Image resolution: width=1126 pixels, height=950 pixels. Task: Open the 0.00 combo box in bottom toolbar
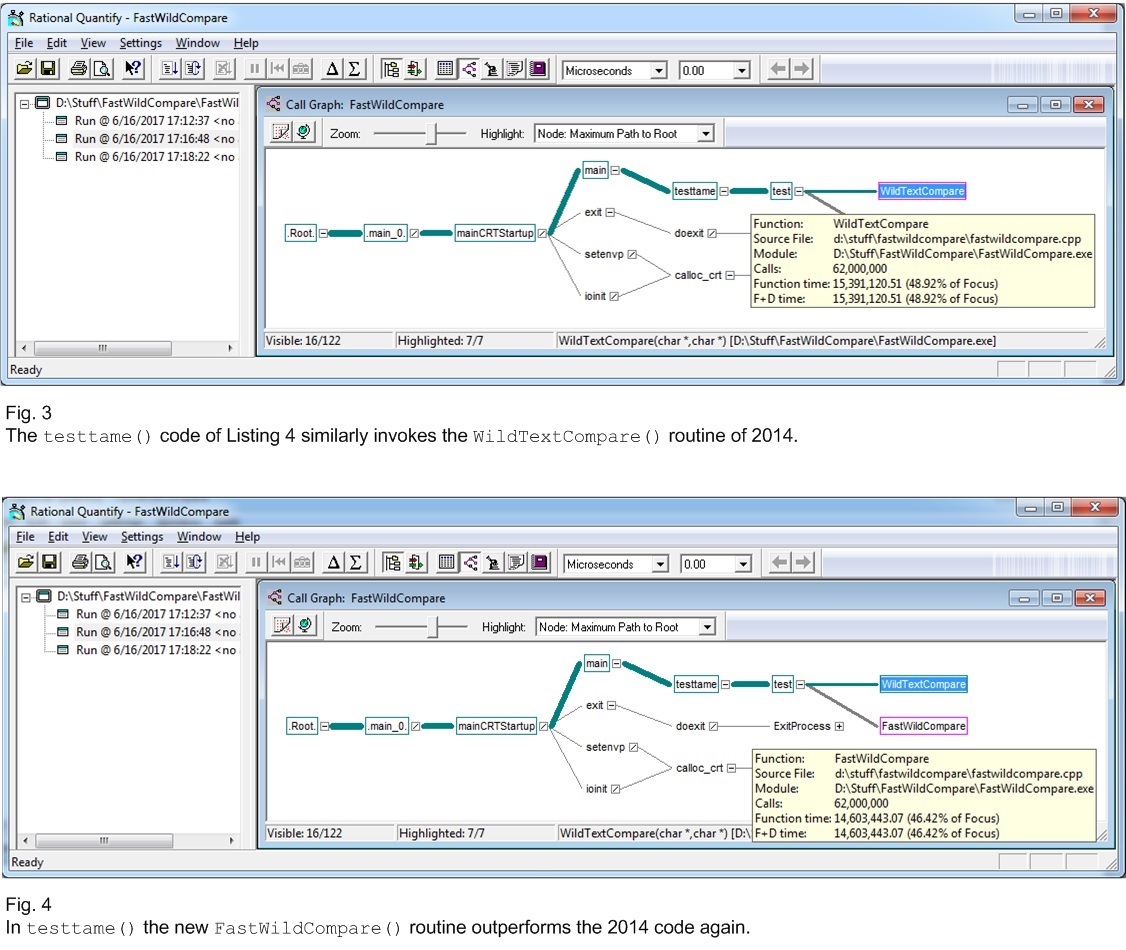742,565
